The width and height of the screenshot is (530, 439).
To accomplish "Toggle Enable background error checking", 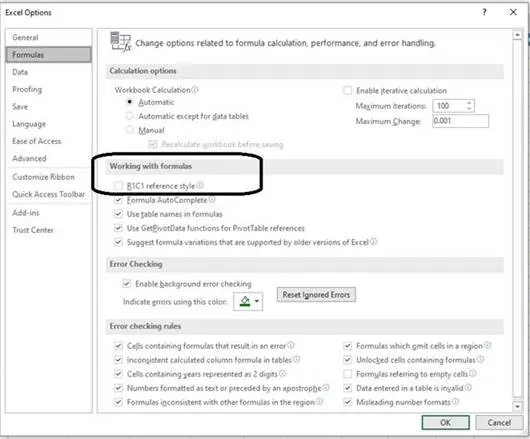I will coord(126,284).
